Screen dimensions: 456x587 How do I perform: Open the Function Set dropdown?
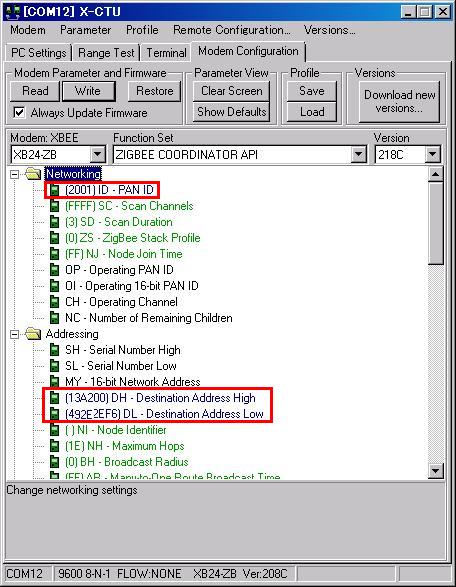click(359, 154)
